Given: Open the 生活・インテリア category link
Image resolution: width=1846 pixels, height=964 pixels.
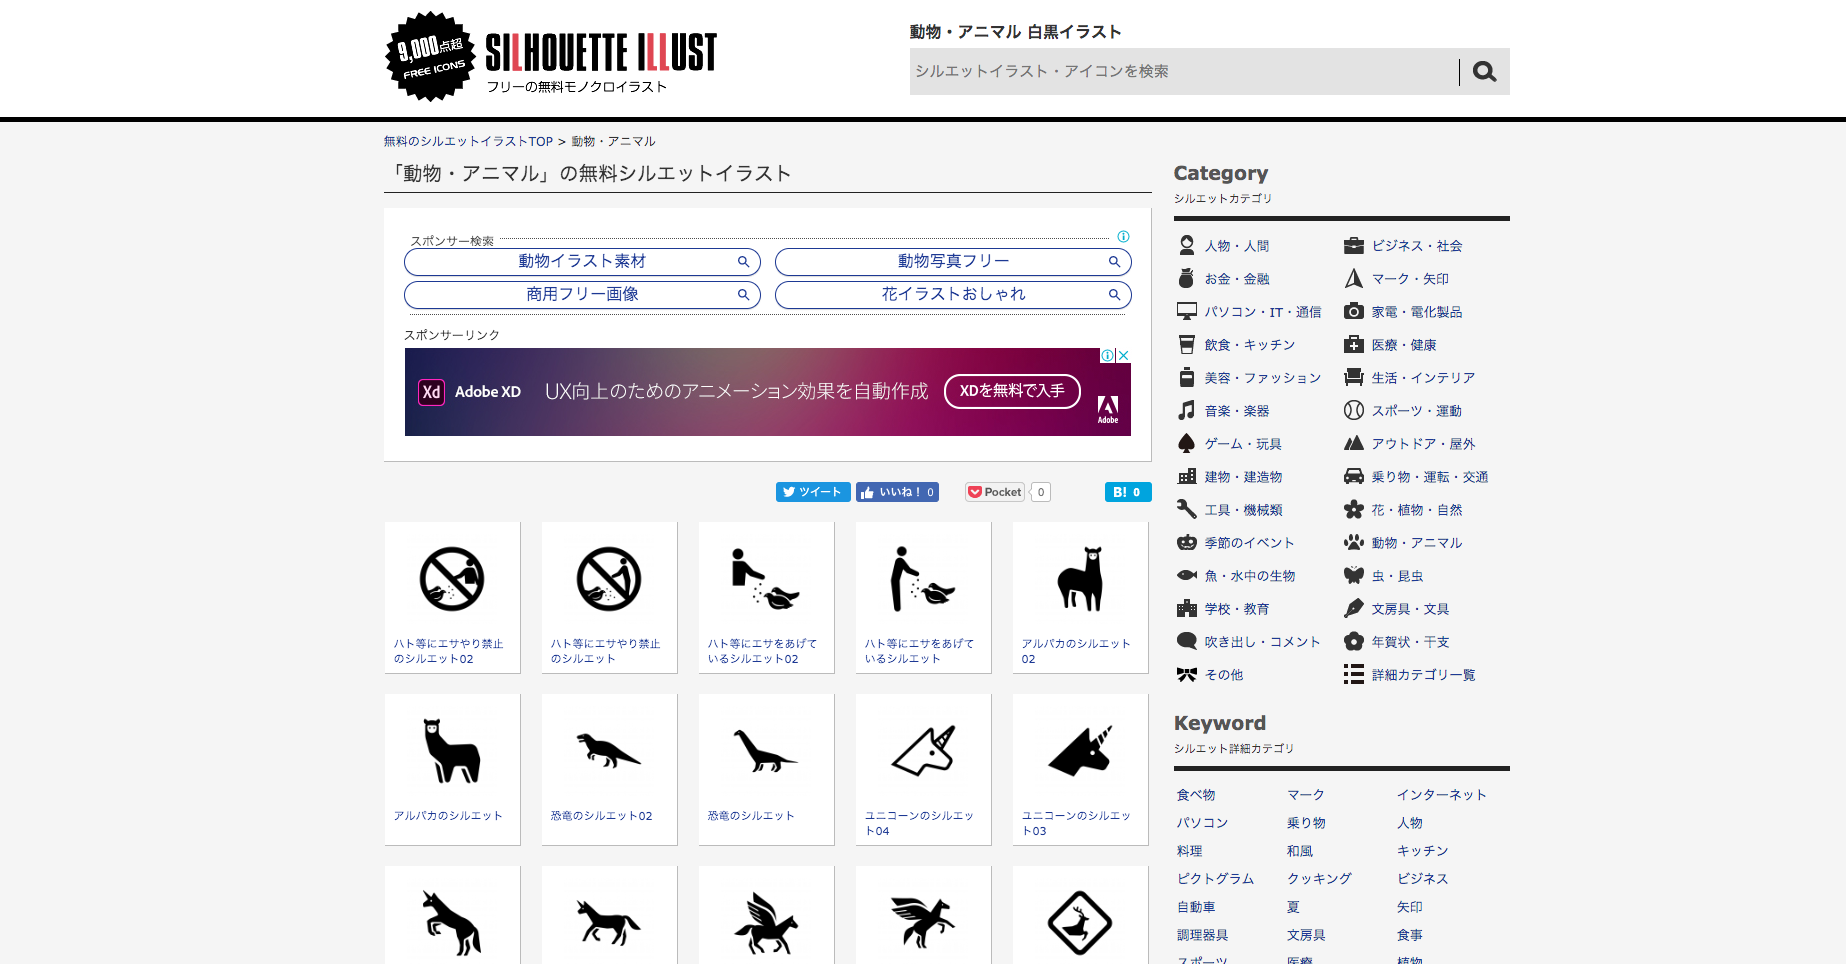Looking at the screenshot, I should click(x=1423, y=378).
